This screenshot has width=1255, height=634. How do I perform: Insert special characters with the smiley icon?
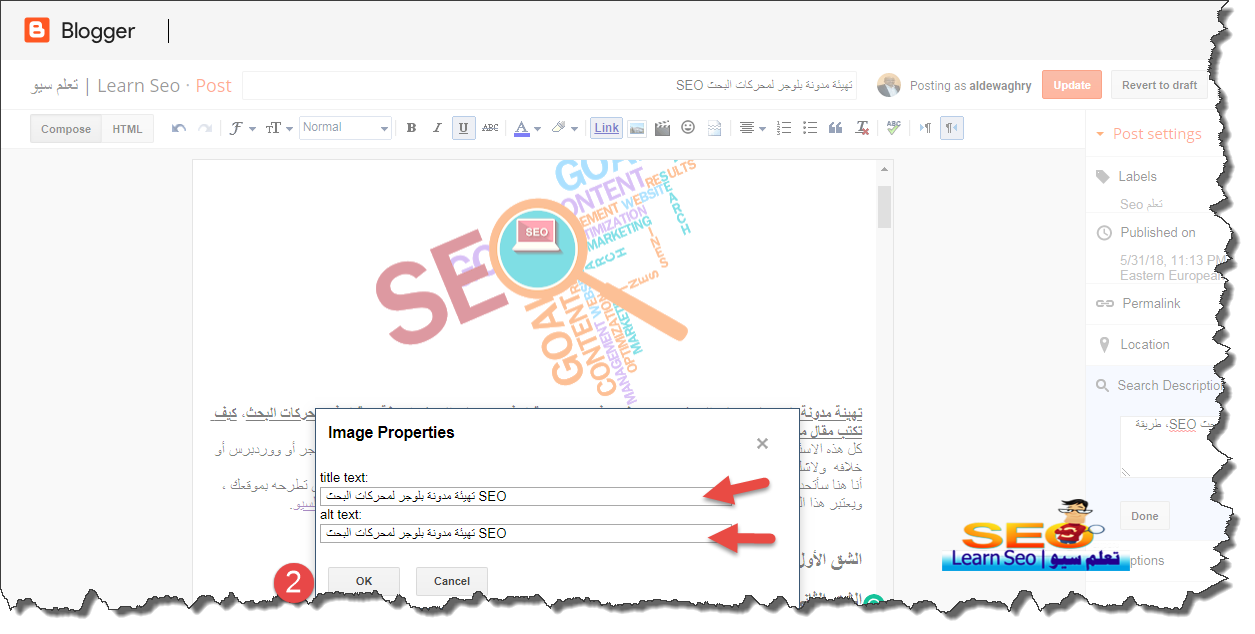point(688,128)
